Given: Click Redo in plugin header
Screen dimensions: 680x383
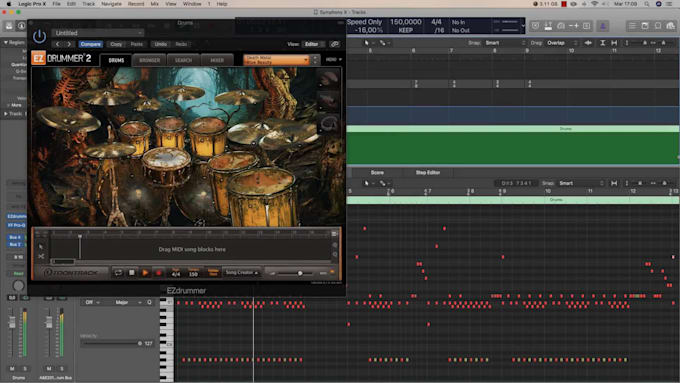Looking at the screenshot, I should (181, 44).
